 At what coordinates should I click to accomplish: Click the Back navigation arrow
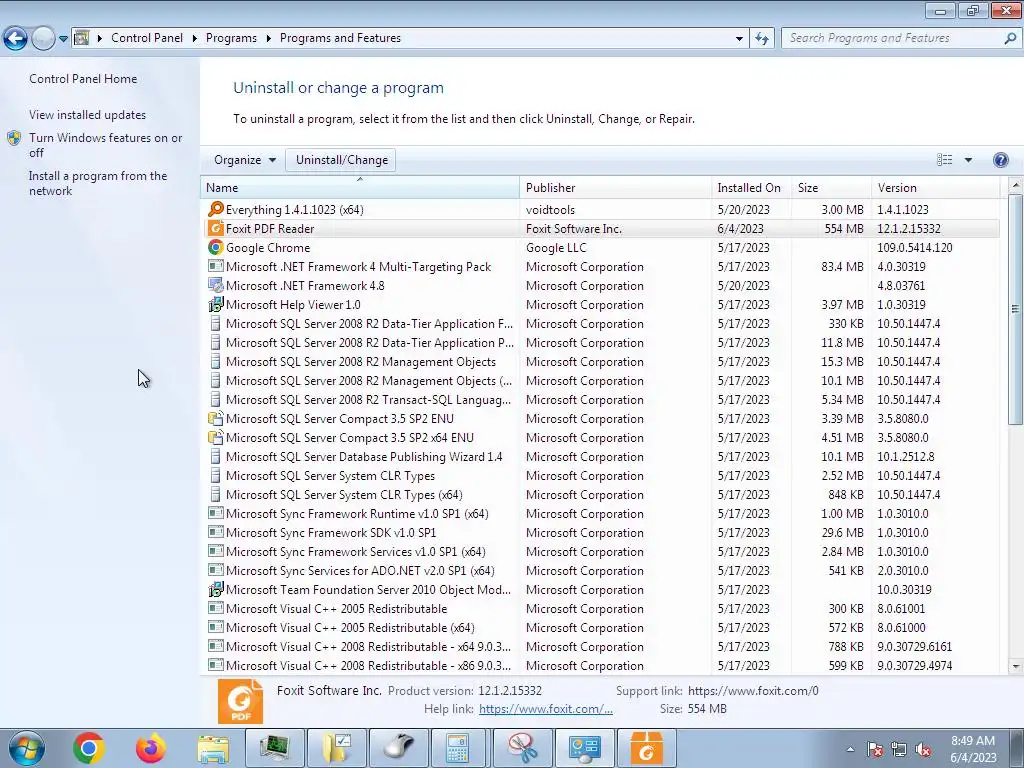[16, 39]
